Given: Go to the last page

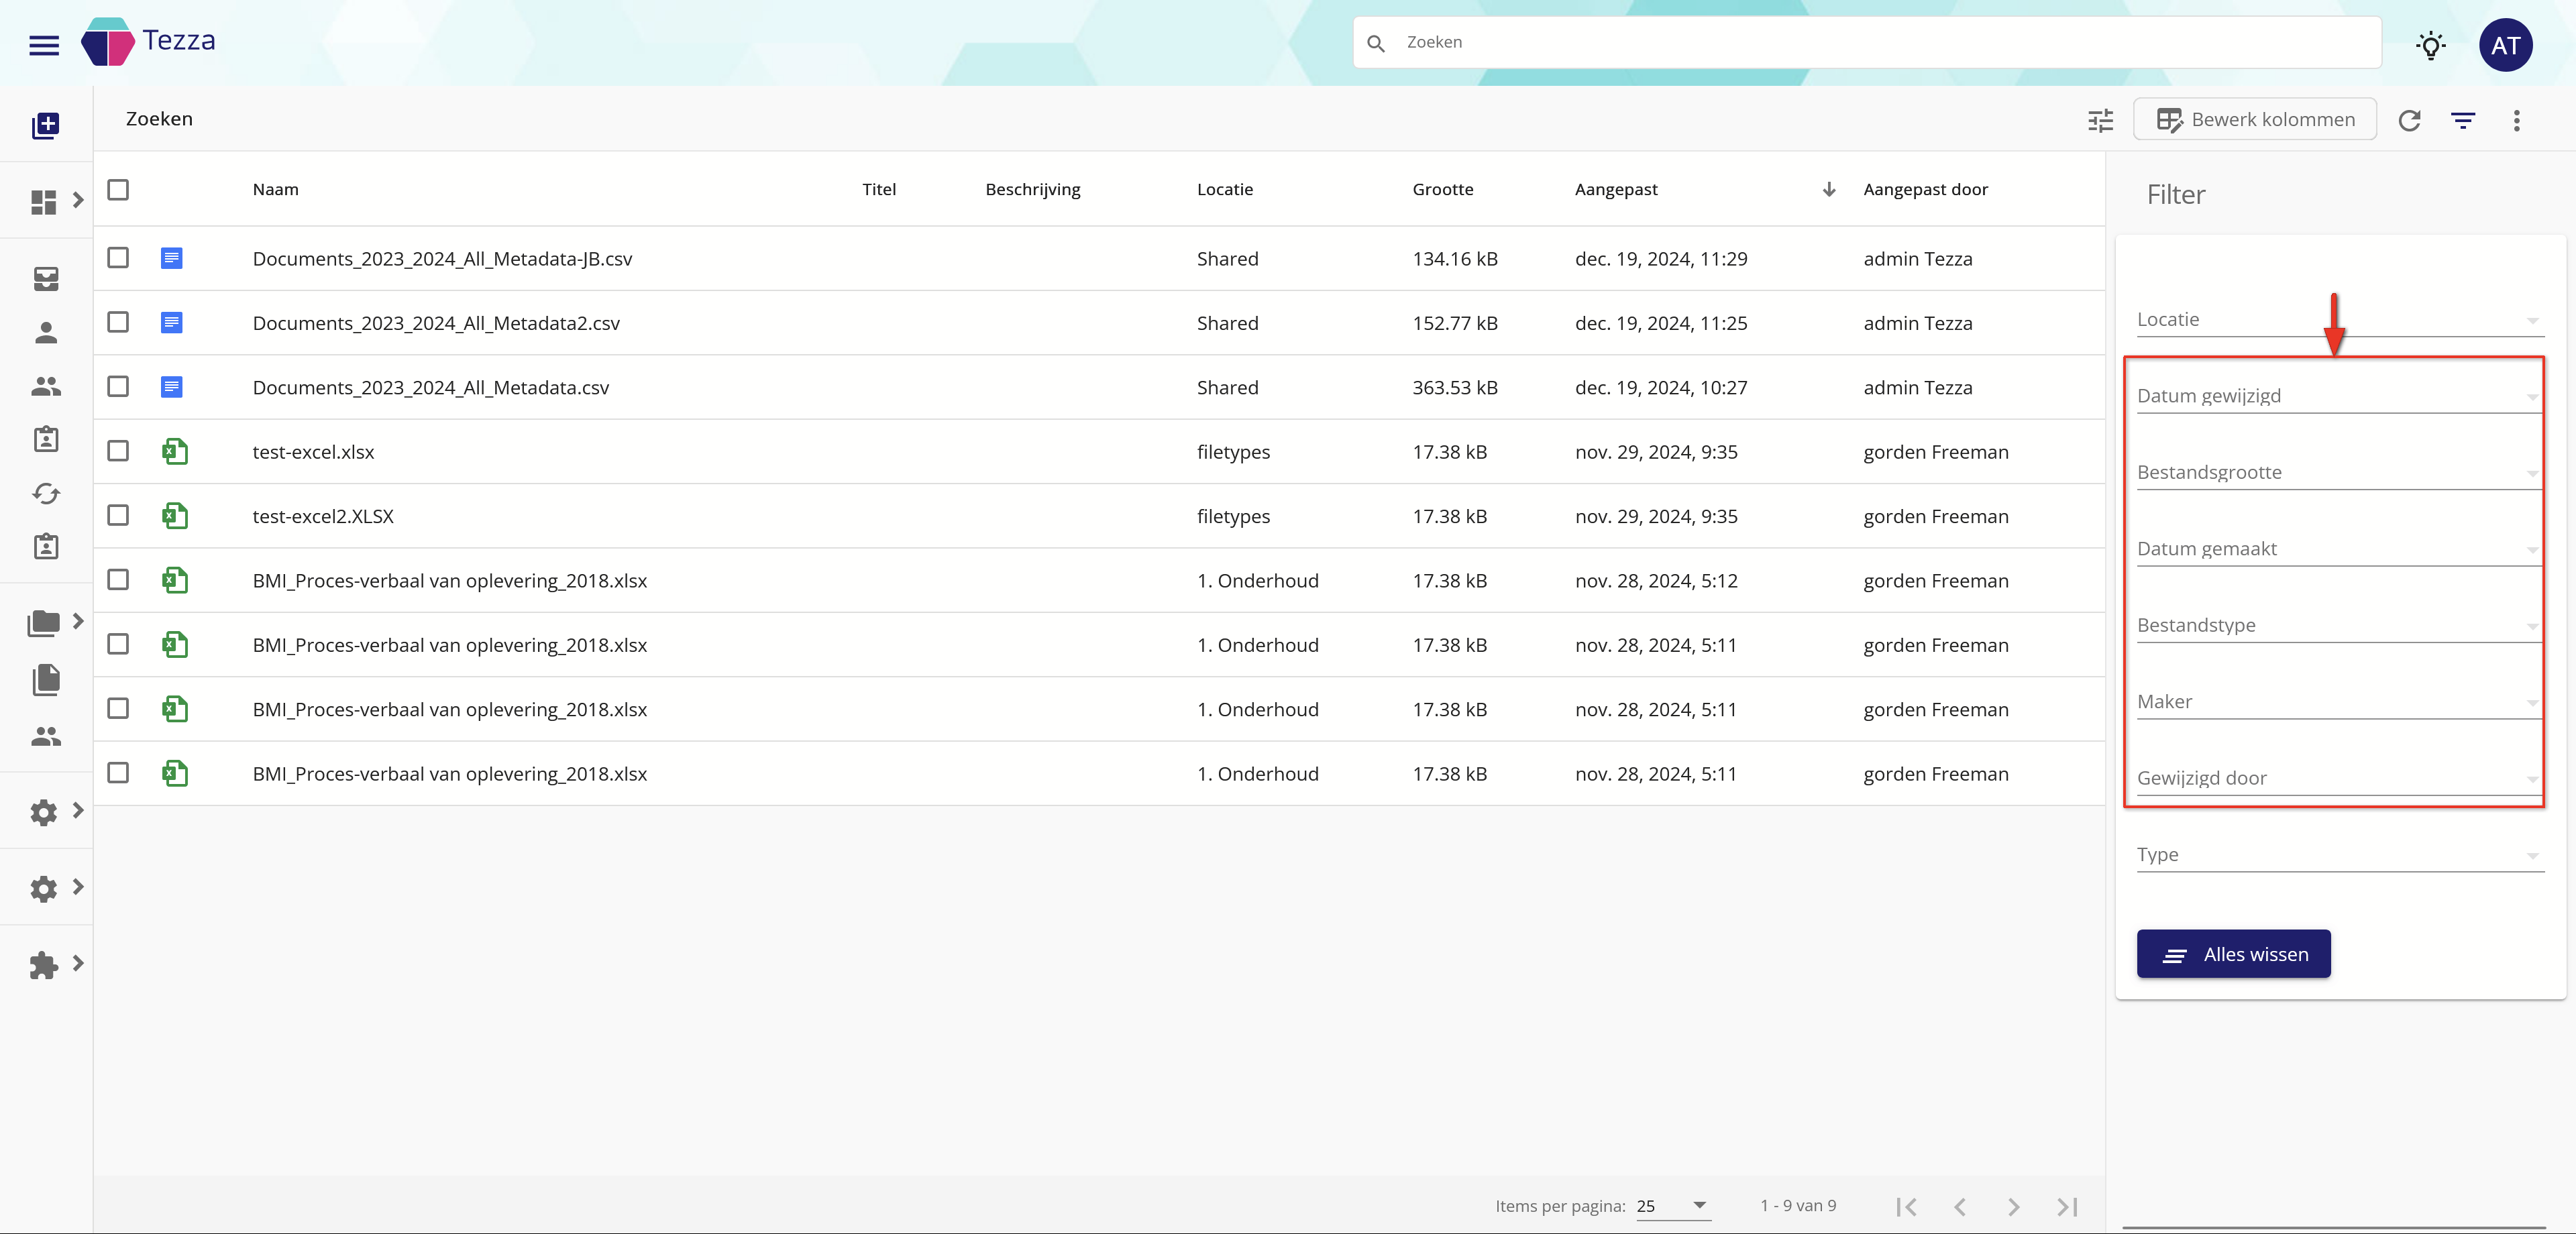Looking at the screenshot, I should pos(2067,1206).
